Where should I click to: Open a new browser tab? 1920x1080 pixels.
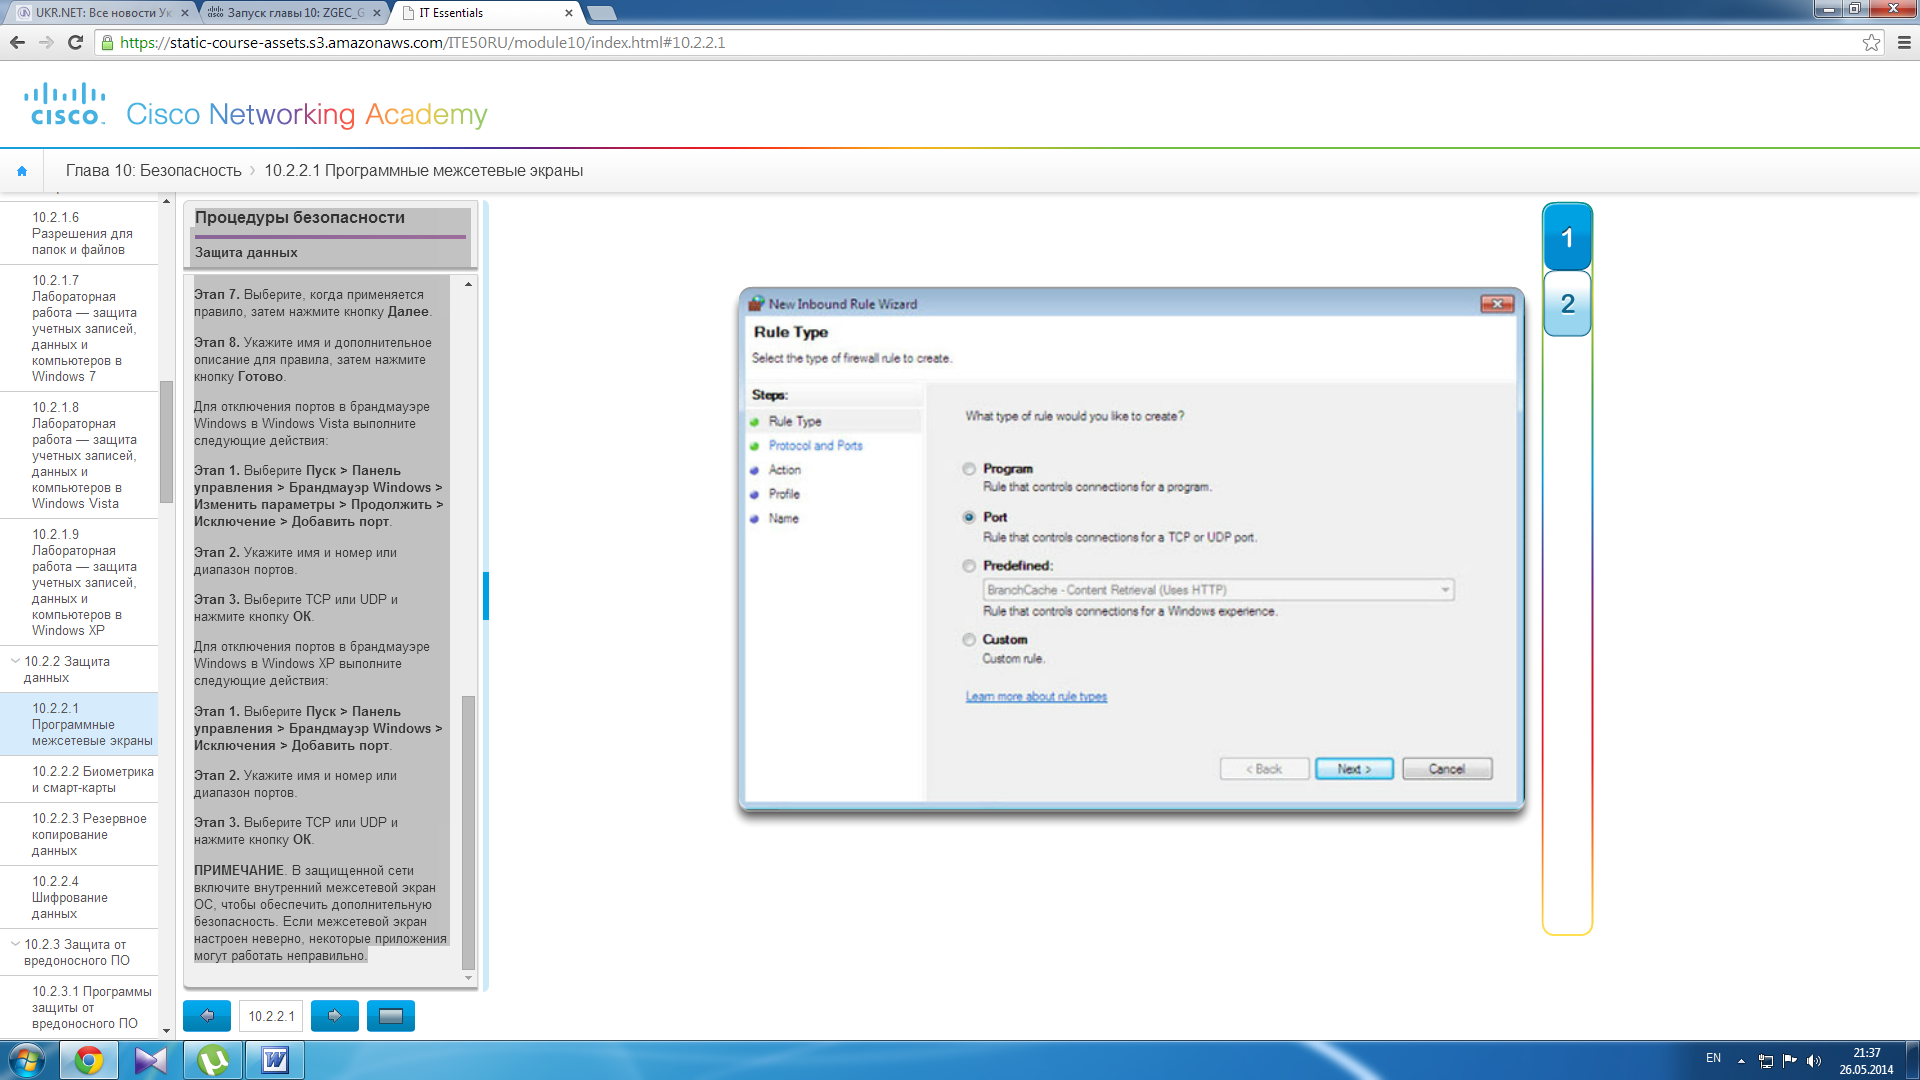tap(601, 13)
